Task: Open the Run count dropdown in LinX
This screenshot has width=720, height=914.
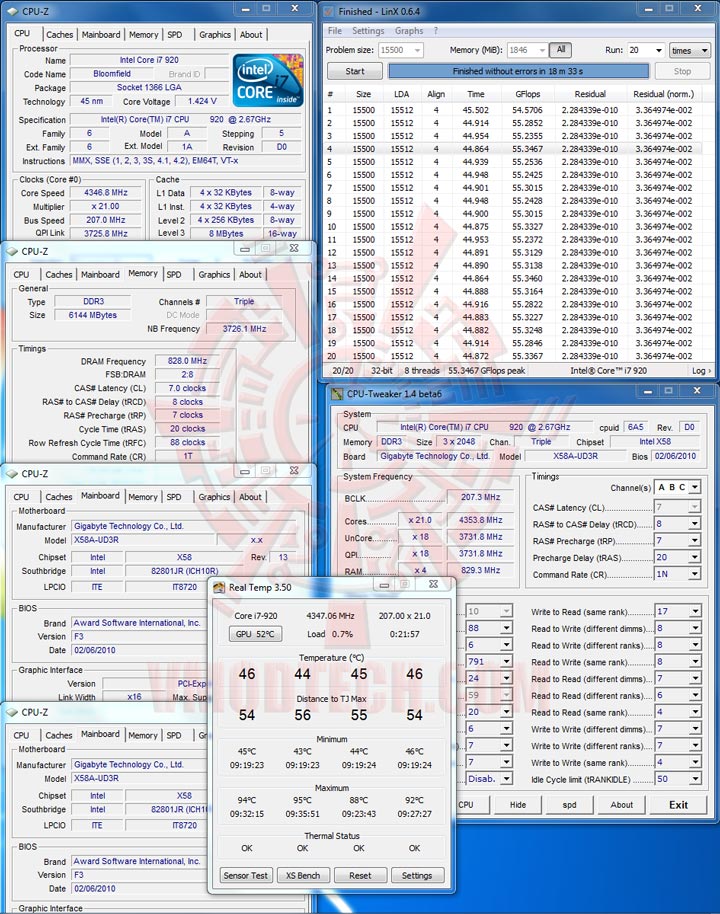Action: [659, 50]
